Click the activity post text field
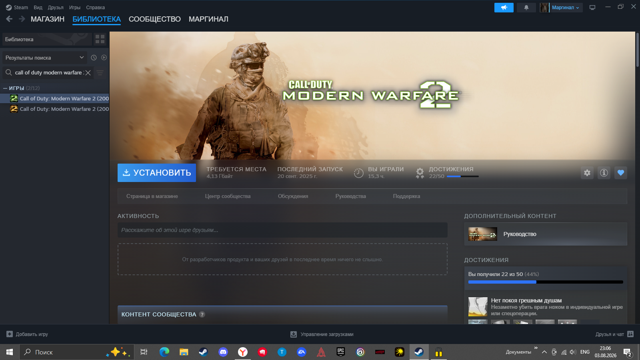Screen dimensions: 640x360 point(282,230)
